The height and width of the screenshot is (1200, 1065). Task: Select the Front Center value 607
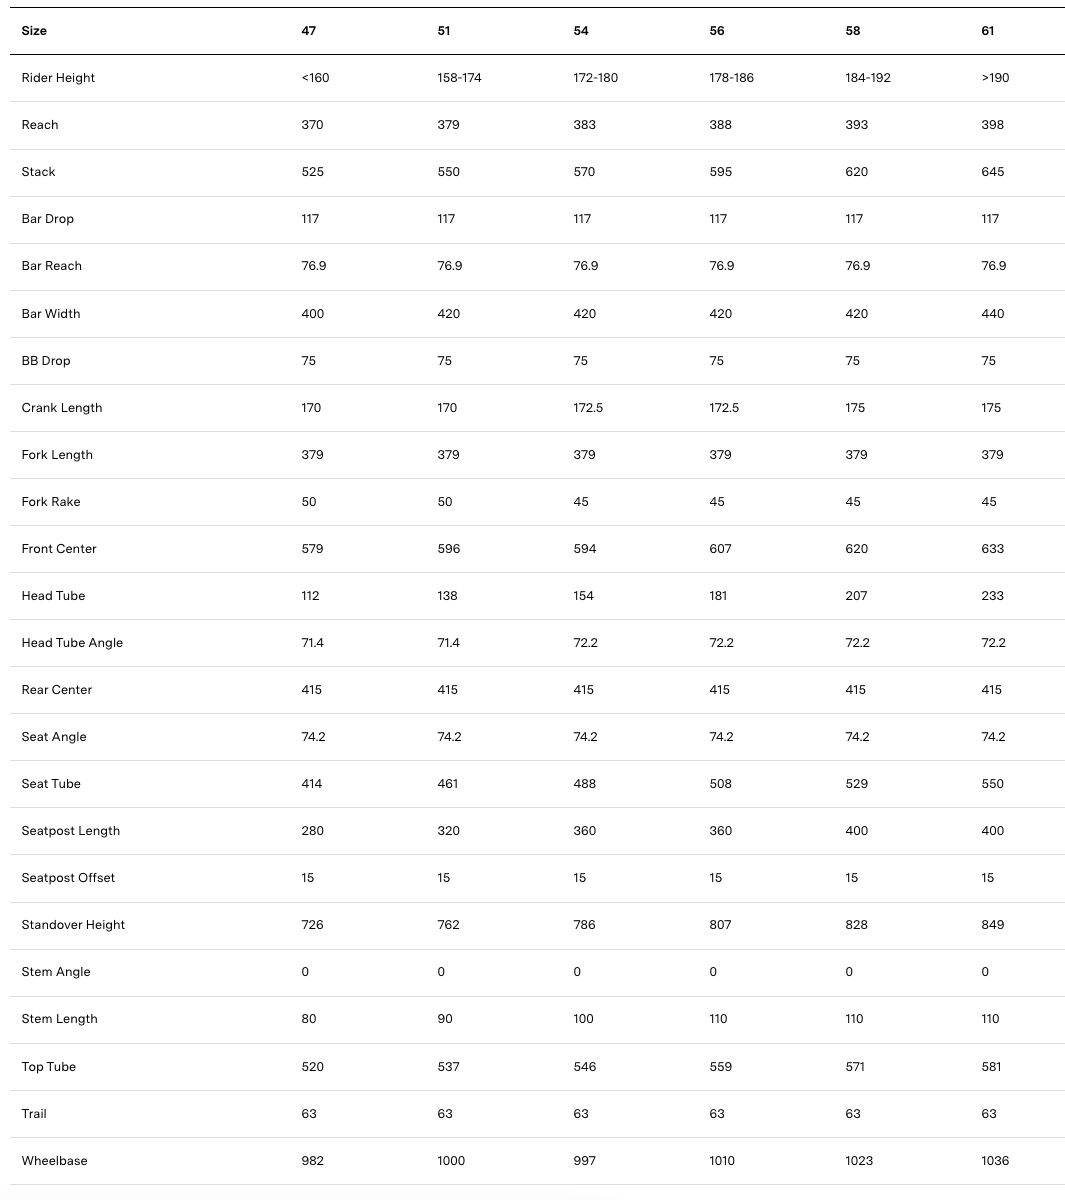tap(720, 549)
